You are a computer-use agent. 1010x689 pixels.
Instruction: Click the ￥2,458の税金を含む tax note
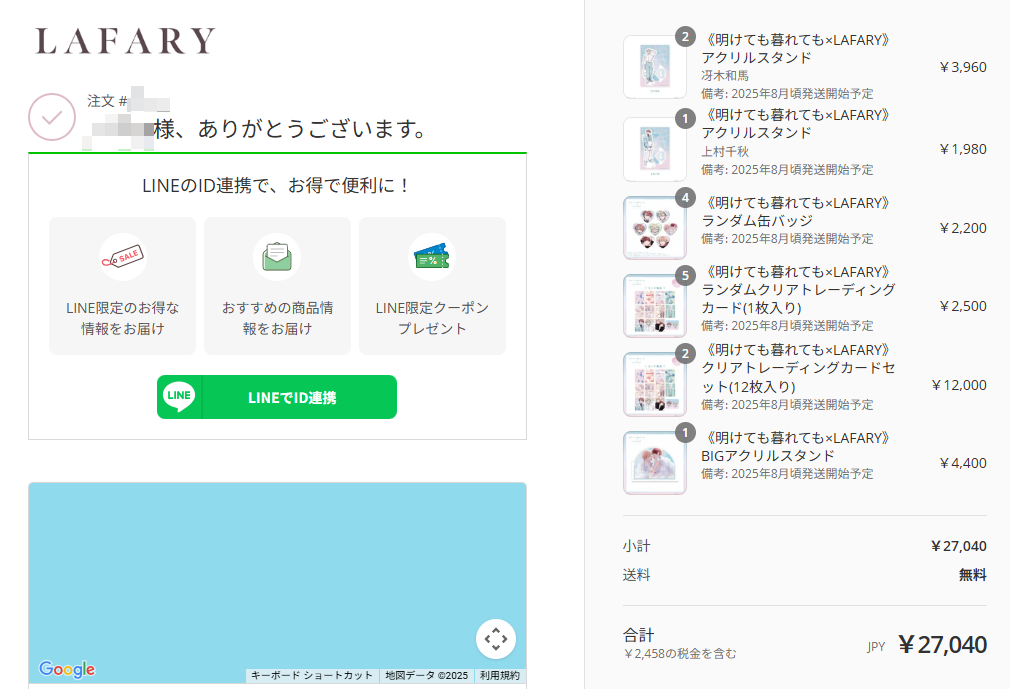680,654
